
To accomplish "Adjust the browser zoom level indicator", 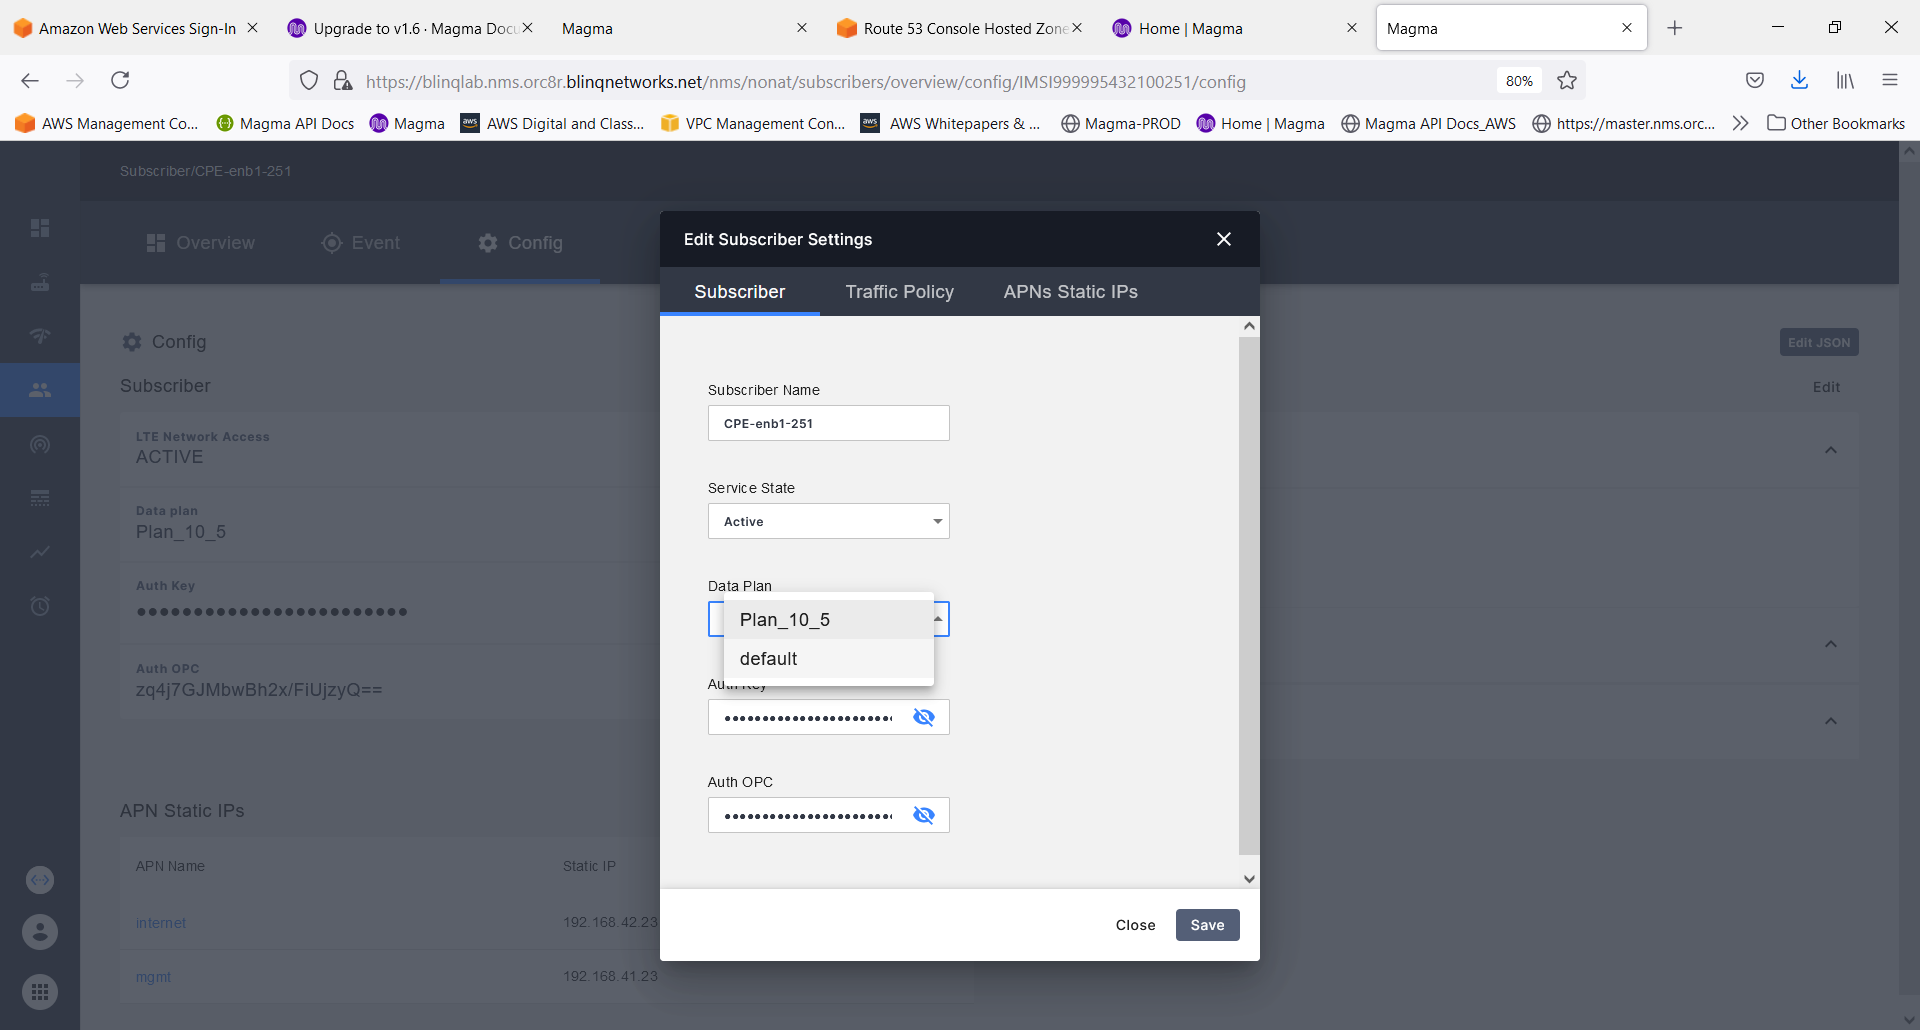I will point(1518,81).
